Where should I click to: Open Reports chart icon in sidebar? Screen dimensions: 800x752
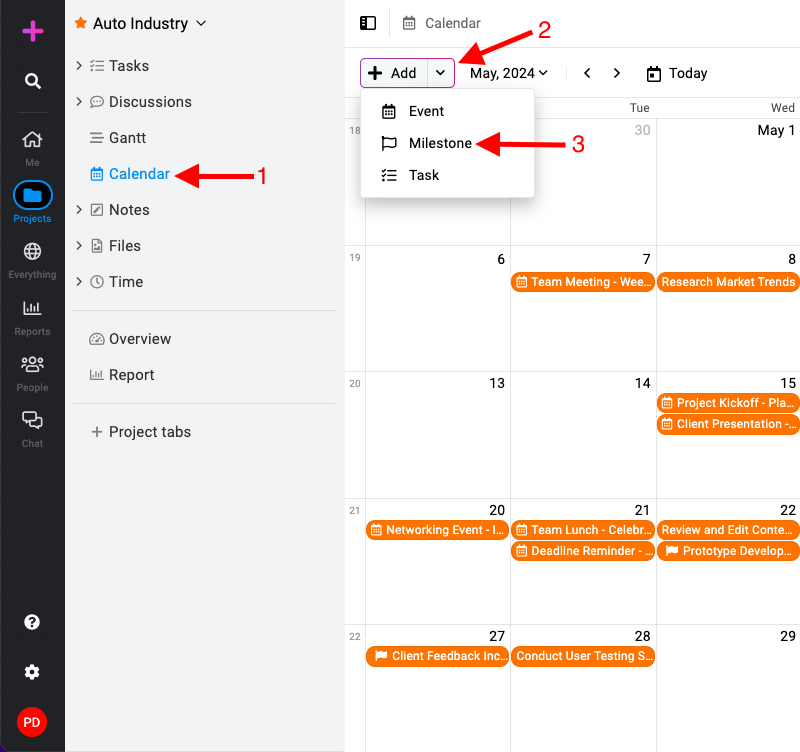click(x=32, y=308)
